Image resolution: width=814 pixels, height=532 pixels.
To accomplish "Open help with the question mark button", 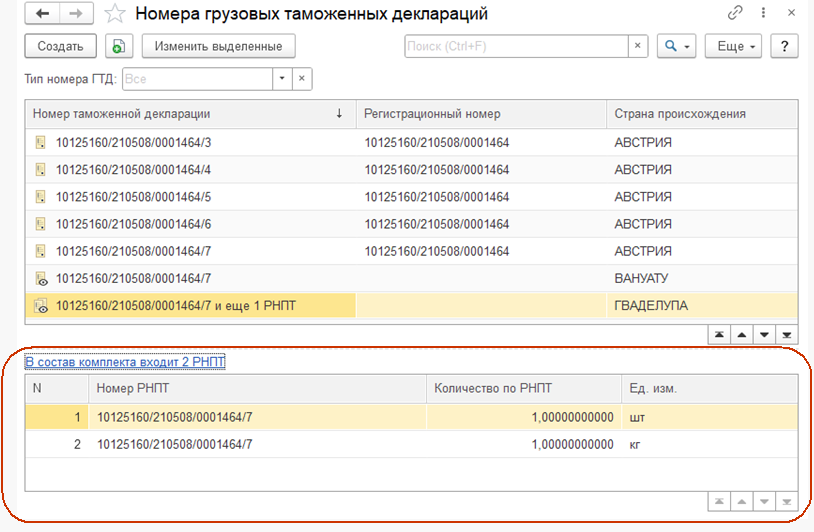I will tap(785, 46).
